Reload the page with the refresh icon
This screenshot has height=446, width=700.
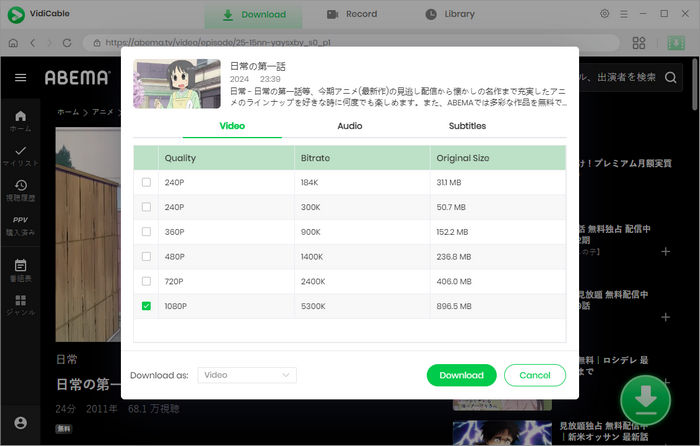point(67,43)
